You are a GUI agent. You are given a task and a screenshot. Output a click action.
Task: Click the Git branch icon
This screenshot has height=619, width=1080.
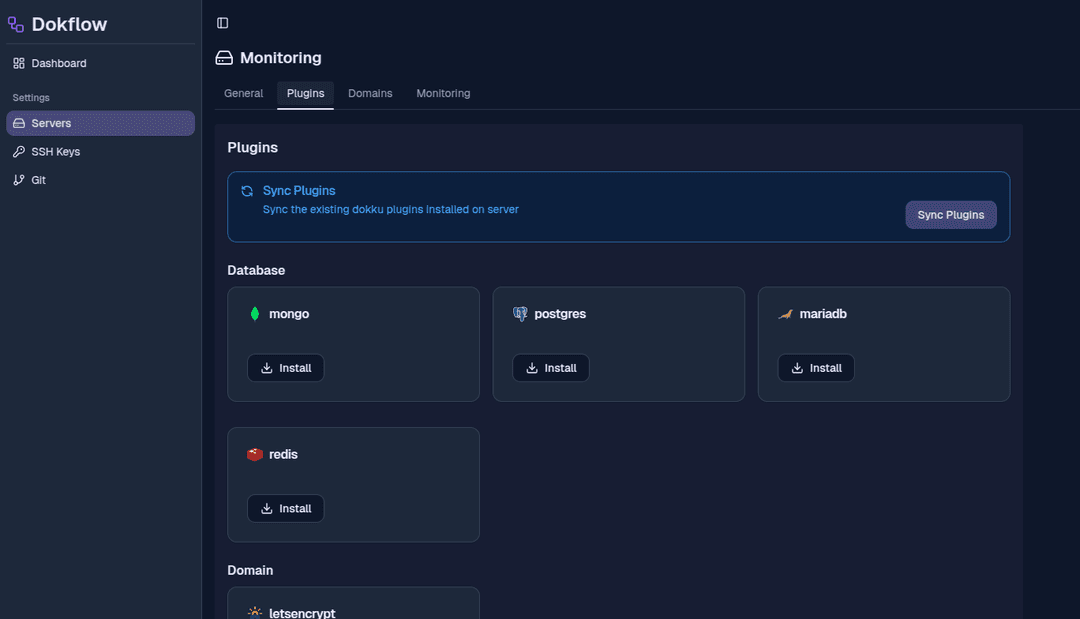point(19,180)
